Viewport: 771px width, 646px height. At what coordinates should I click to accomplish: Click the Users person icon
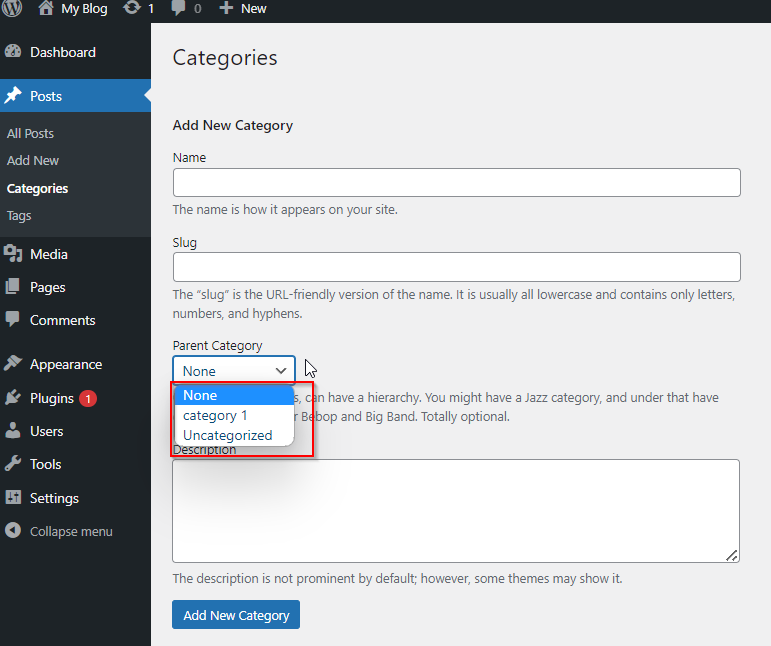[13, 430]
